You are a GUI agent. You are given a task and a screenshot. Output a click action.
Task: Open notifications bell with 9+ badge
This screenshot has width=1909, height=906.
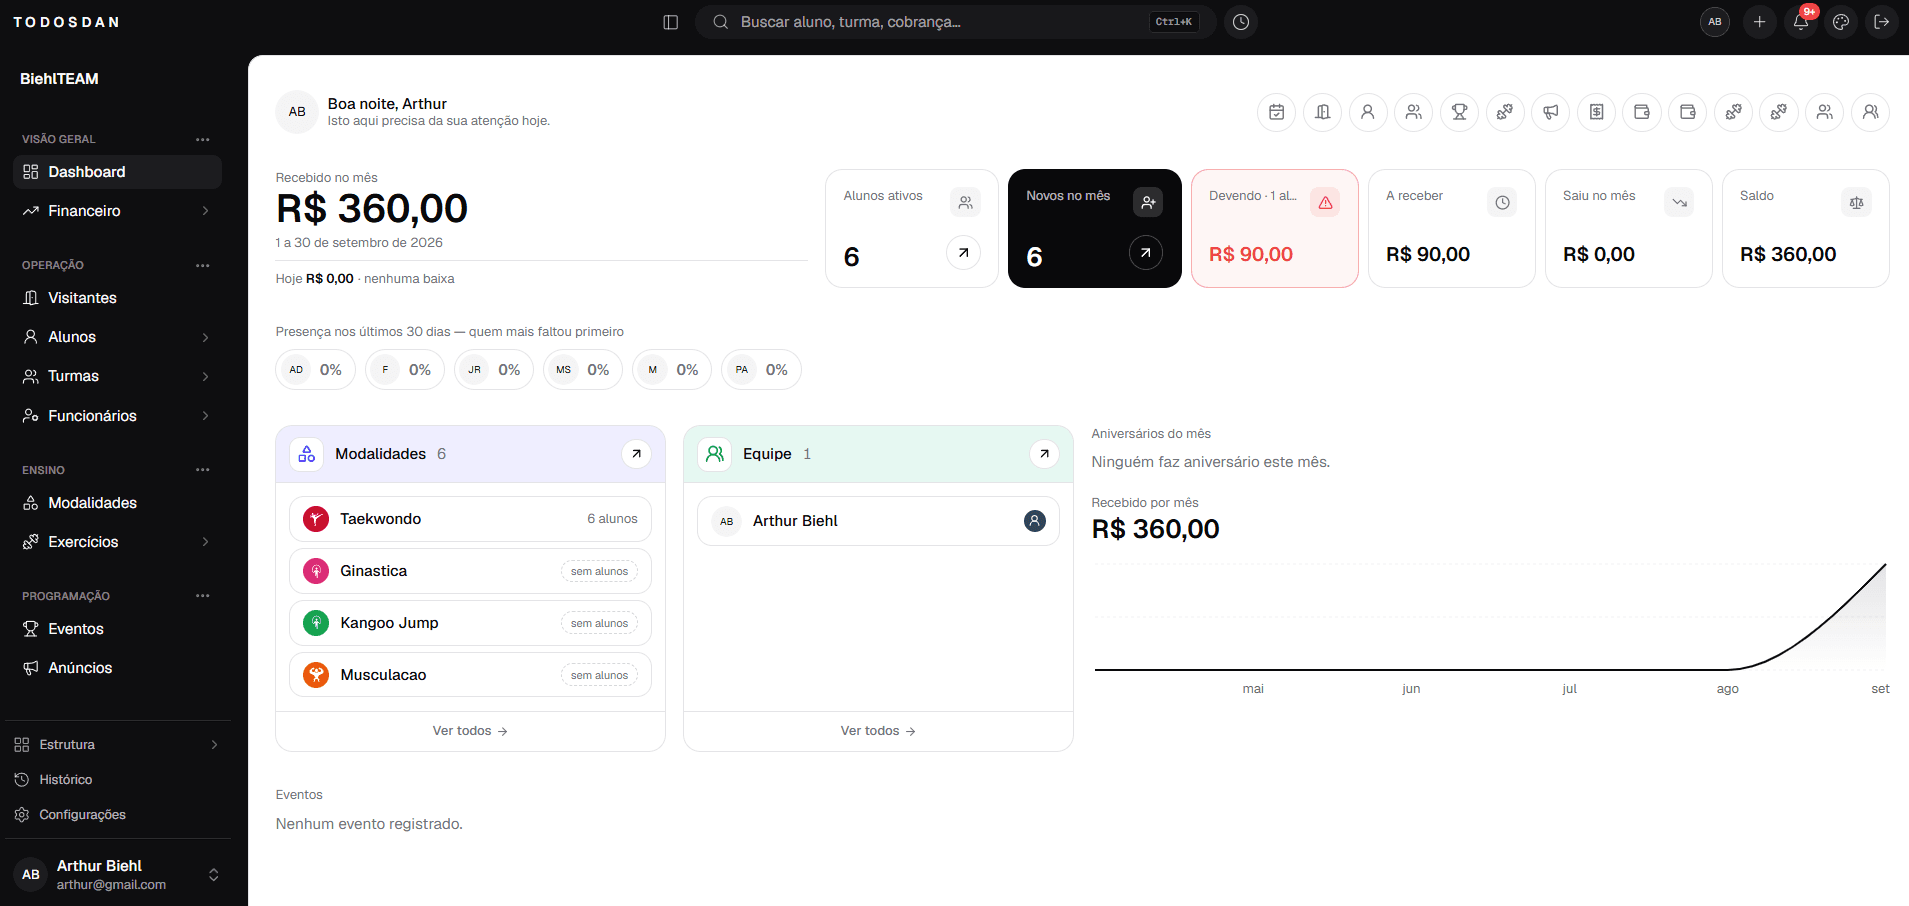point(1801,22)
